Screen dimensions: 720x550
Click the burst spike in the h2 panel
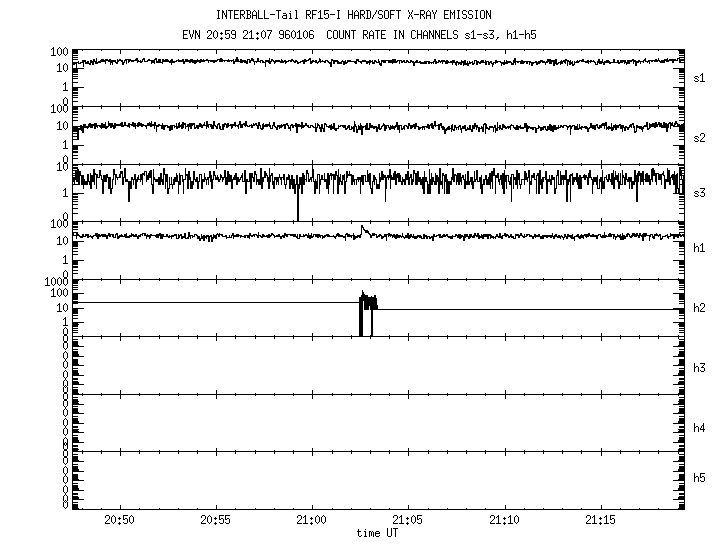pos(368,302)
